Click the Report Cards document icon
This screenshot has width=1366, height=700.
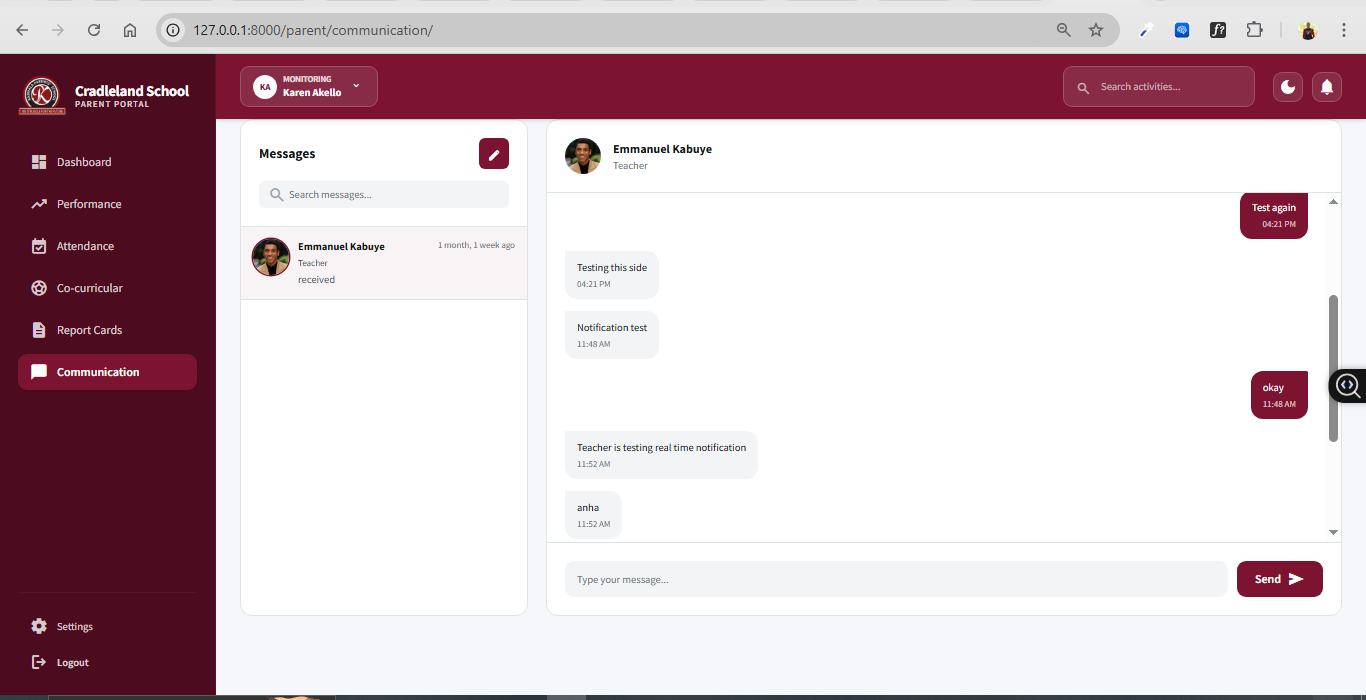click(x=39, y=330)
